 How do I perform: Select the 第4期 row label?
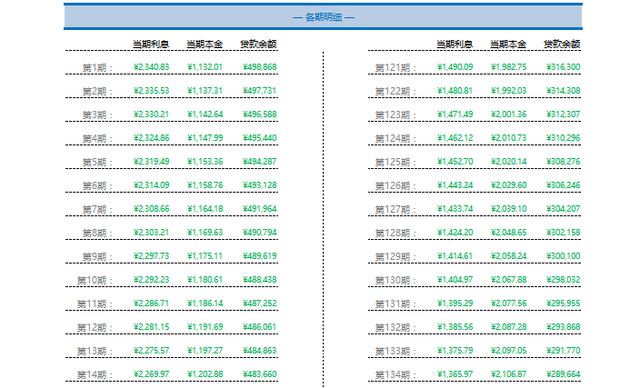click(98, 138)
